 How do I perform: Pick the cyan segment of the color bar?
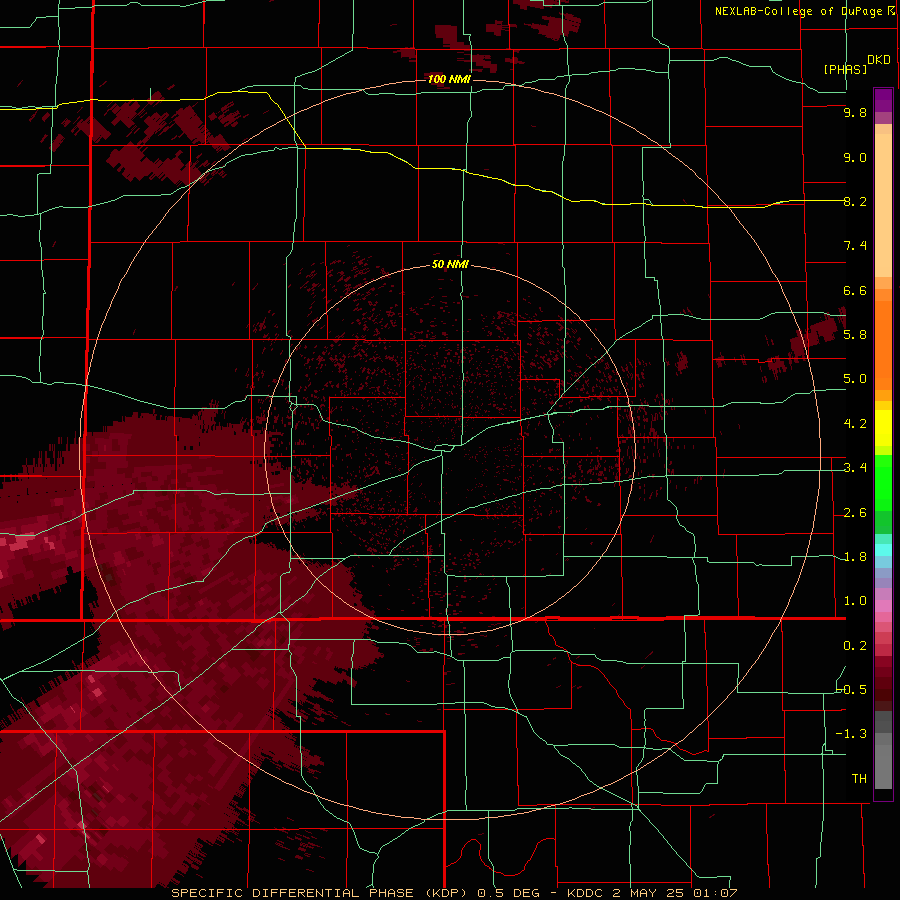[x=883, y=549]
